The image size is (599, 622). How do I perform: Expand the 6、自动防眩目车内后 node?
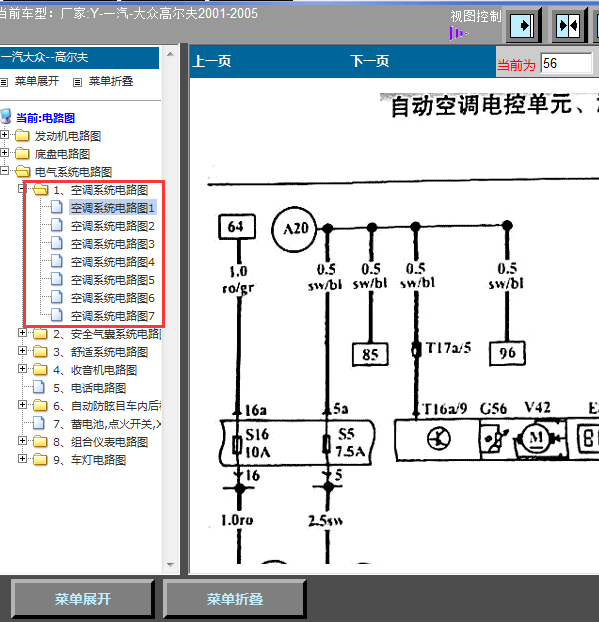click(22, 405)
